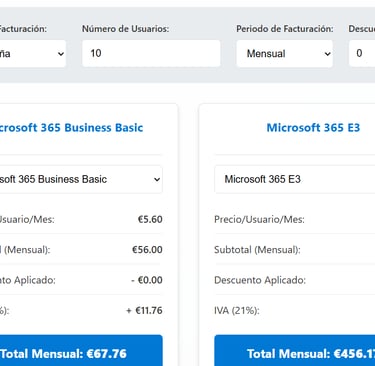The image size is (375, 366).
Task: Click the Subtotal (Mensual) label in E3 card
Action: [x=257, y=250]
